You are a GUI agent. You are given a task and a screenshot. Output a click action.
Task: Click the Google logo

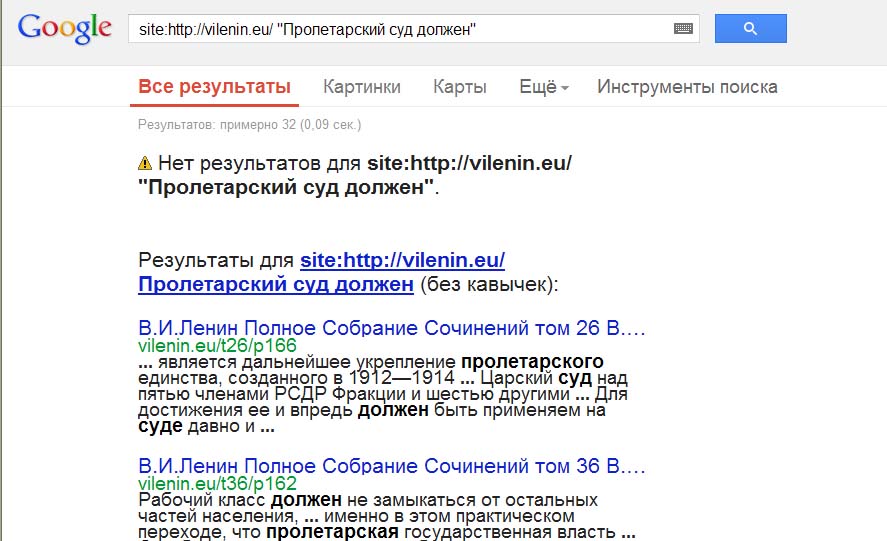click(65, 29)
